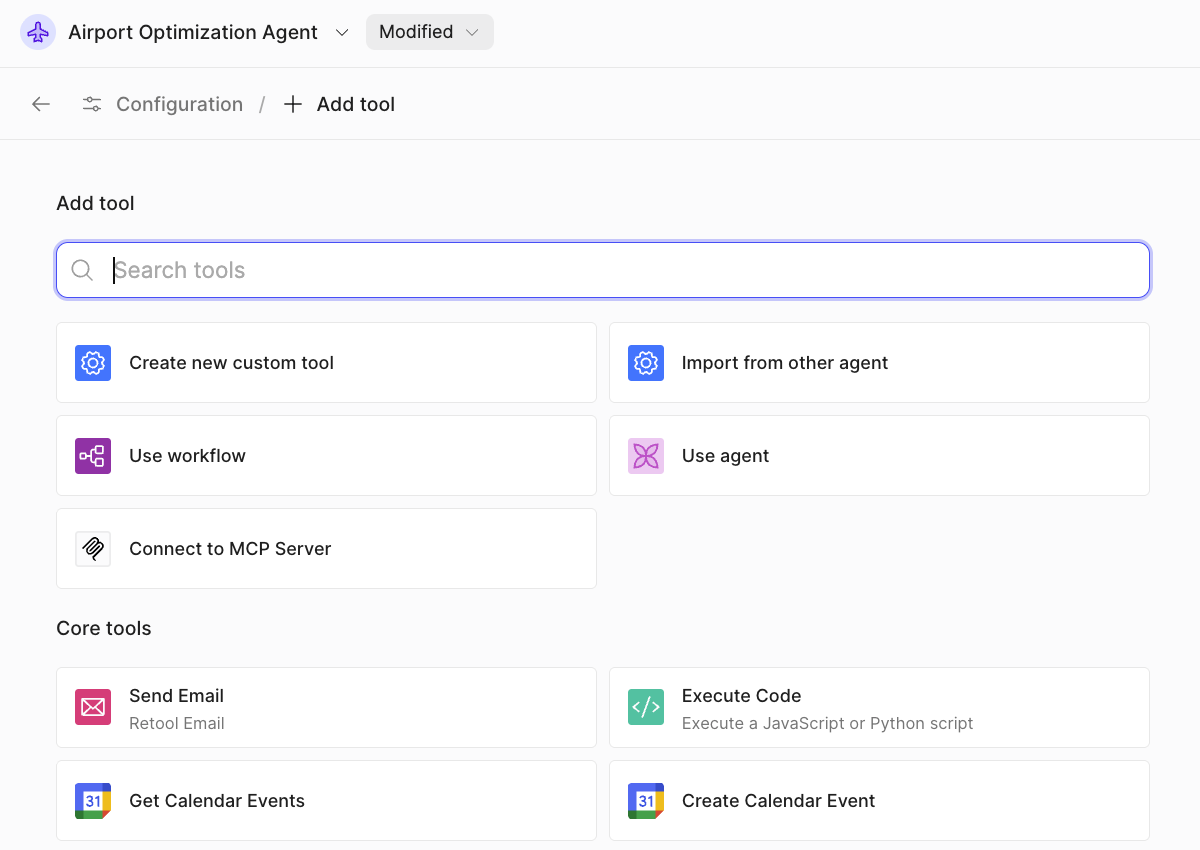
Task: Select the Create Calendar Event icon
Action: tap(645, 800)
